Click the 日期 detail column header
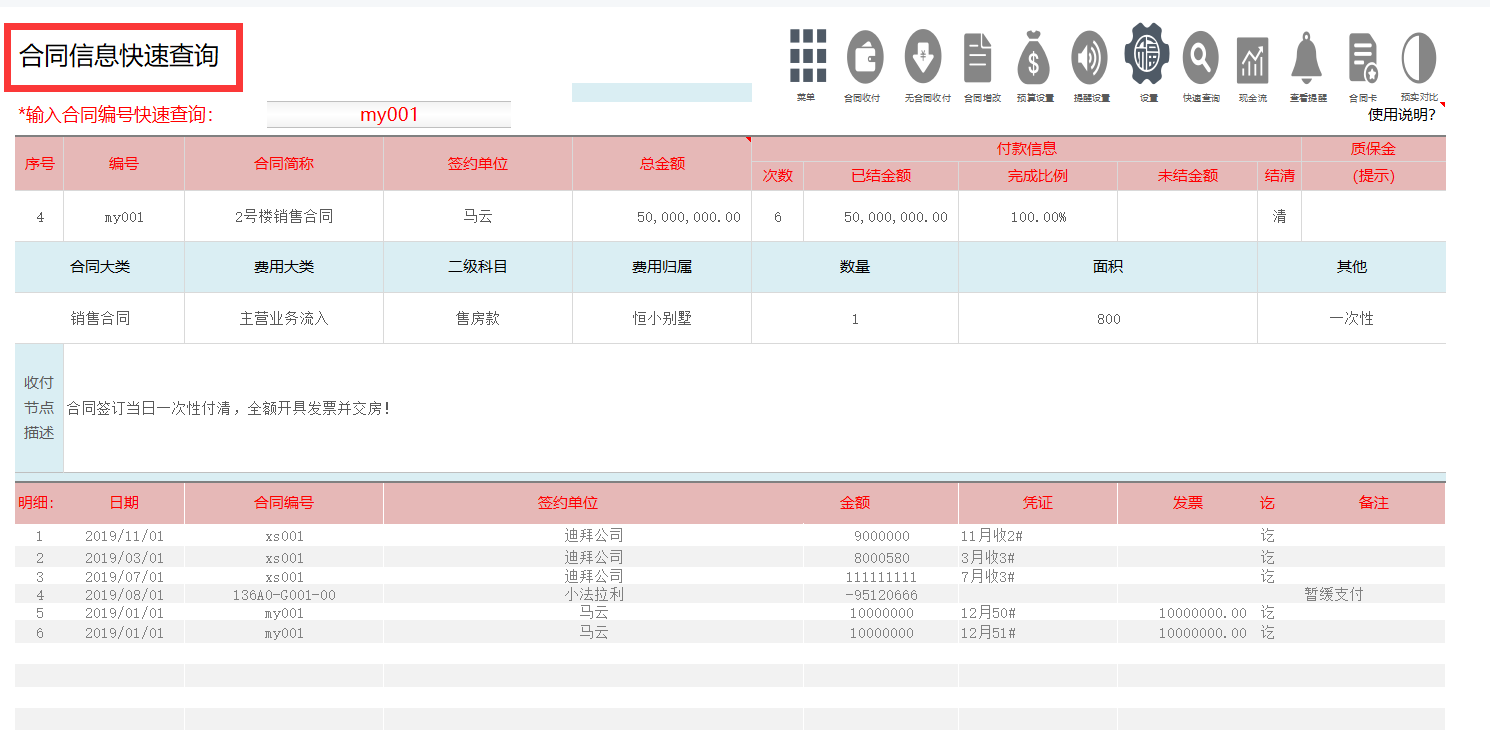 point(124,503)
